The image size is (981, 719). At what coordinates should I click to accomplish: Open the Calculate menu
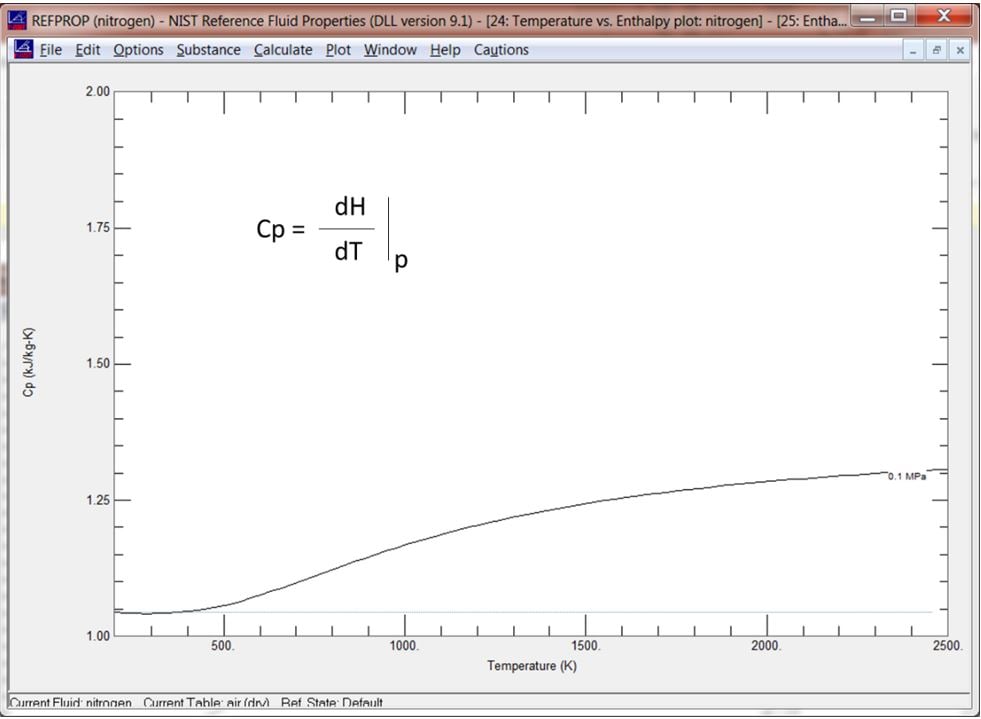283,49
